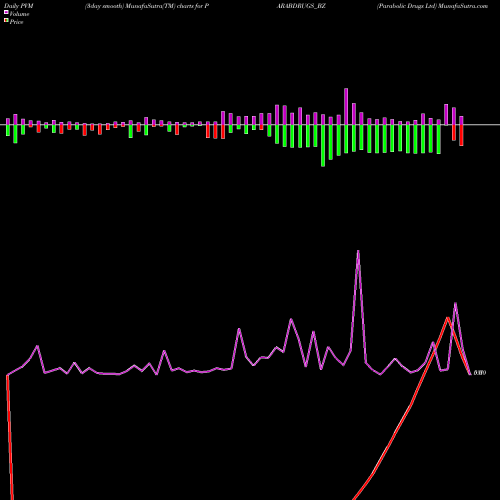Click the green-red Price legend swatch
The width and height of the screenshot is (500, 500).
point(6,20)
